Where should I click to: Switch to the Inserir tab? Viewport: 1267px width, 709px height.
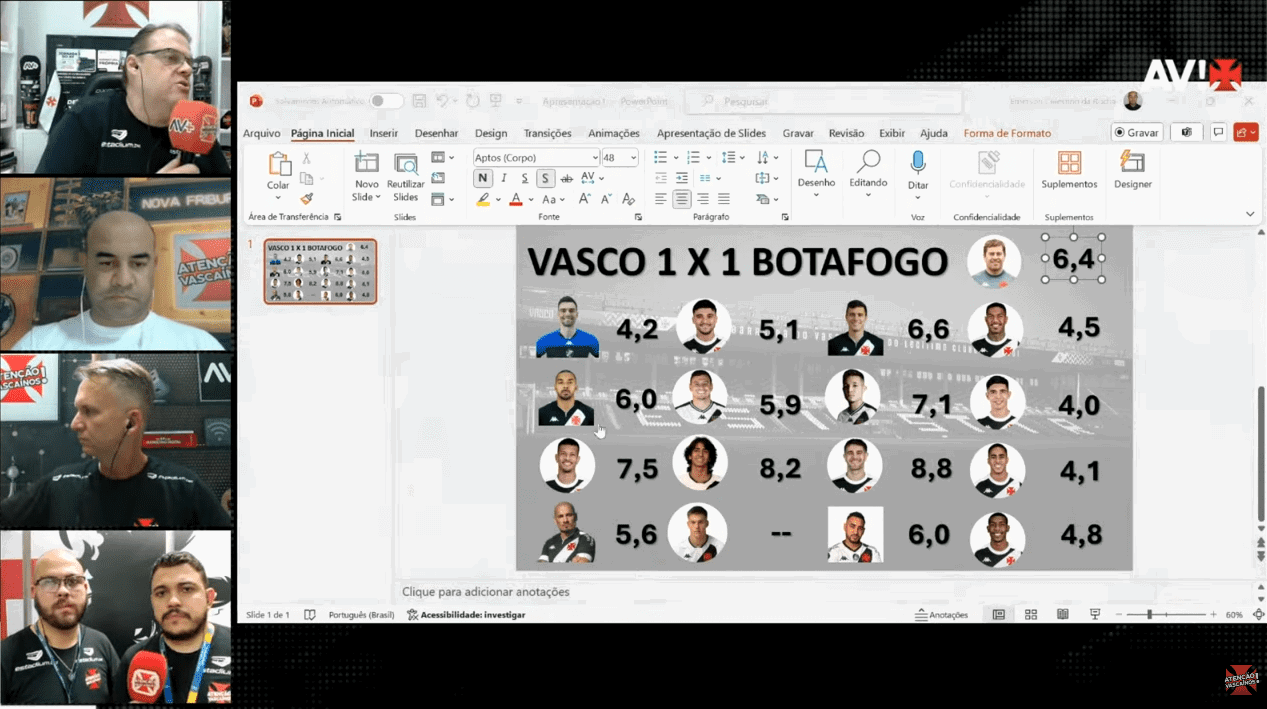click(384, 133)
